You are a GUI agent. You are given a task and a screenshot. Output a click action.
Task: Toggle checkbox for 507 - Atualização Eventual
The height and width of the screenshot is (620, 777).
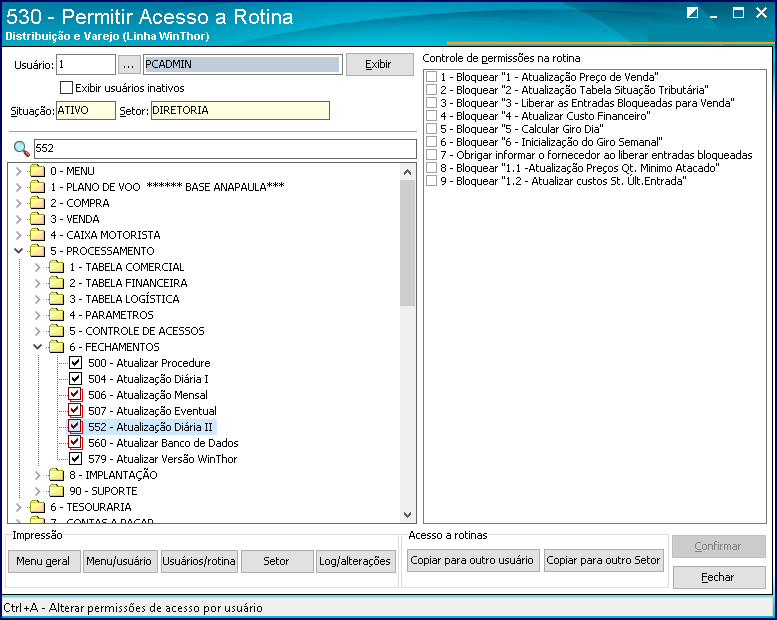tap(75, 411)
